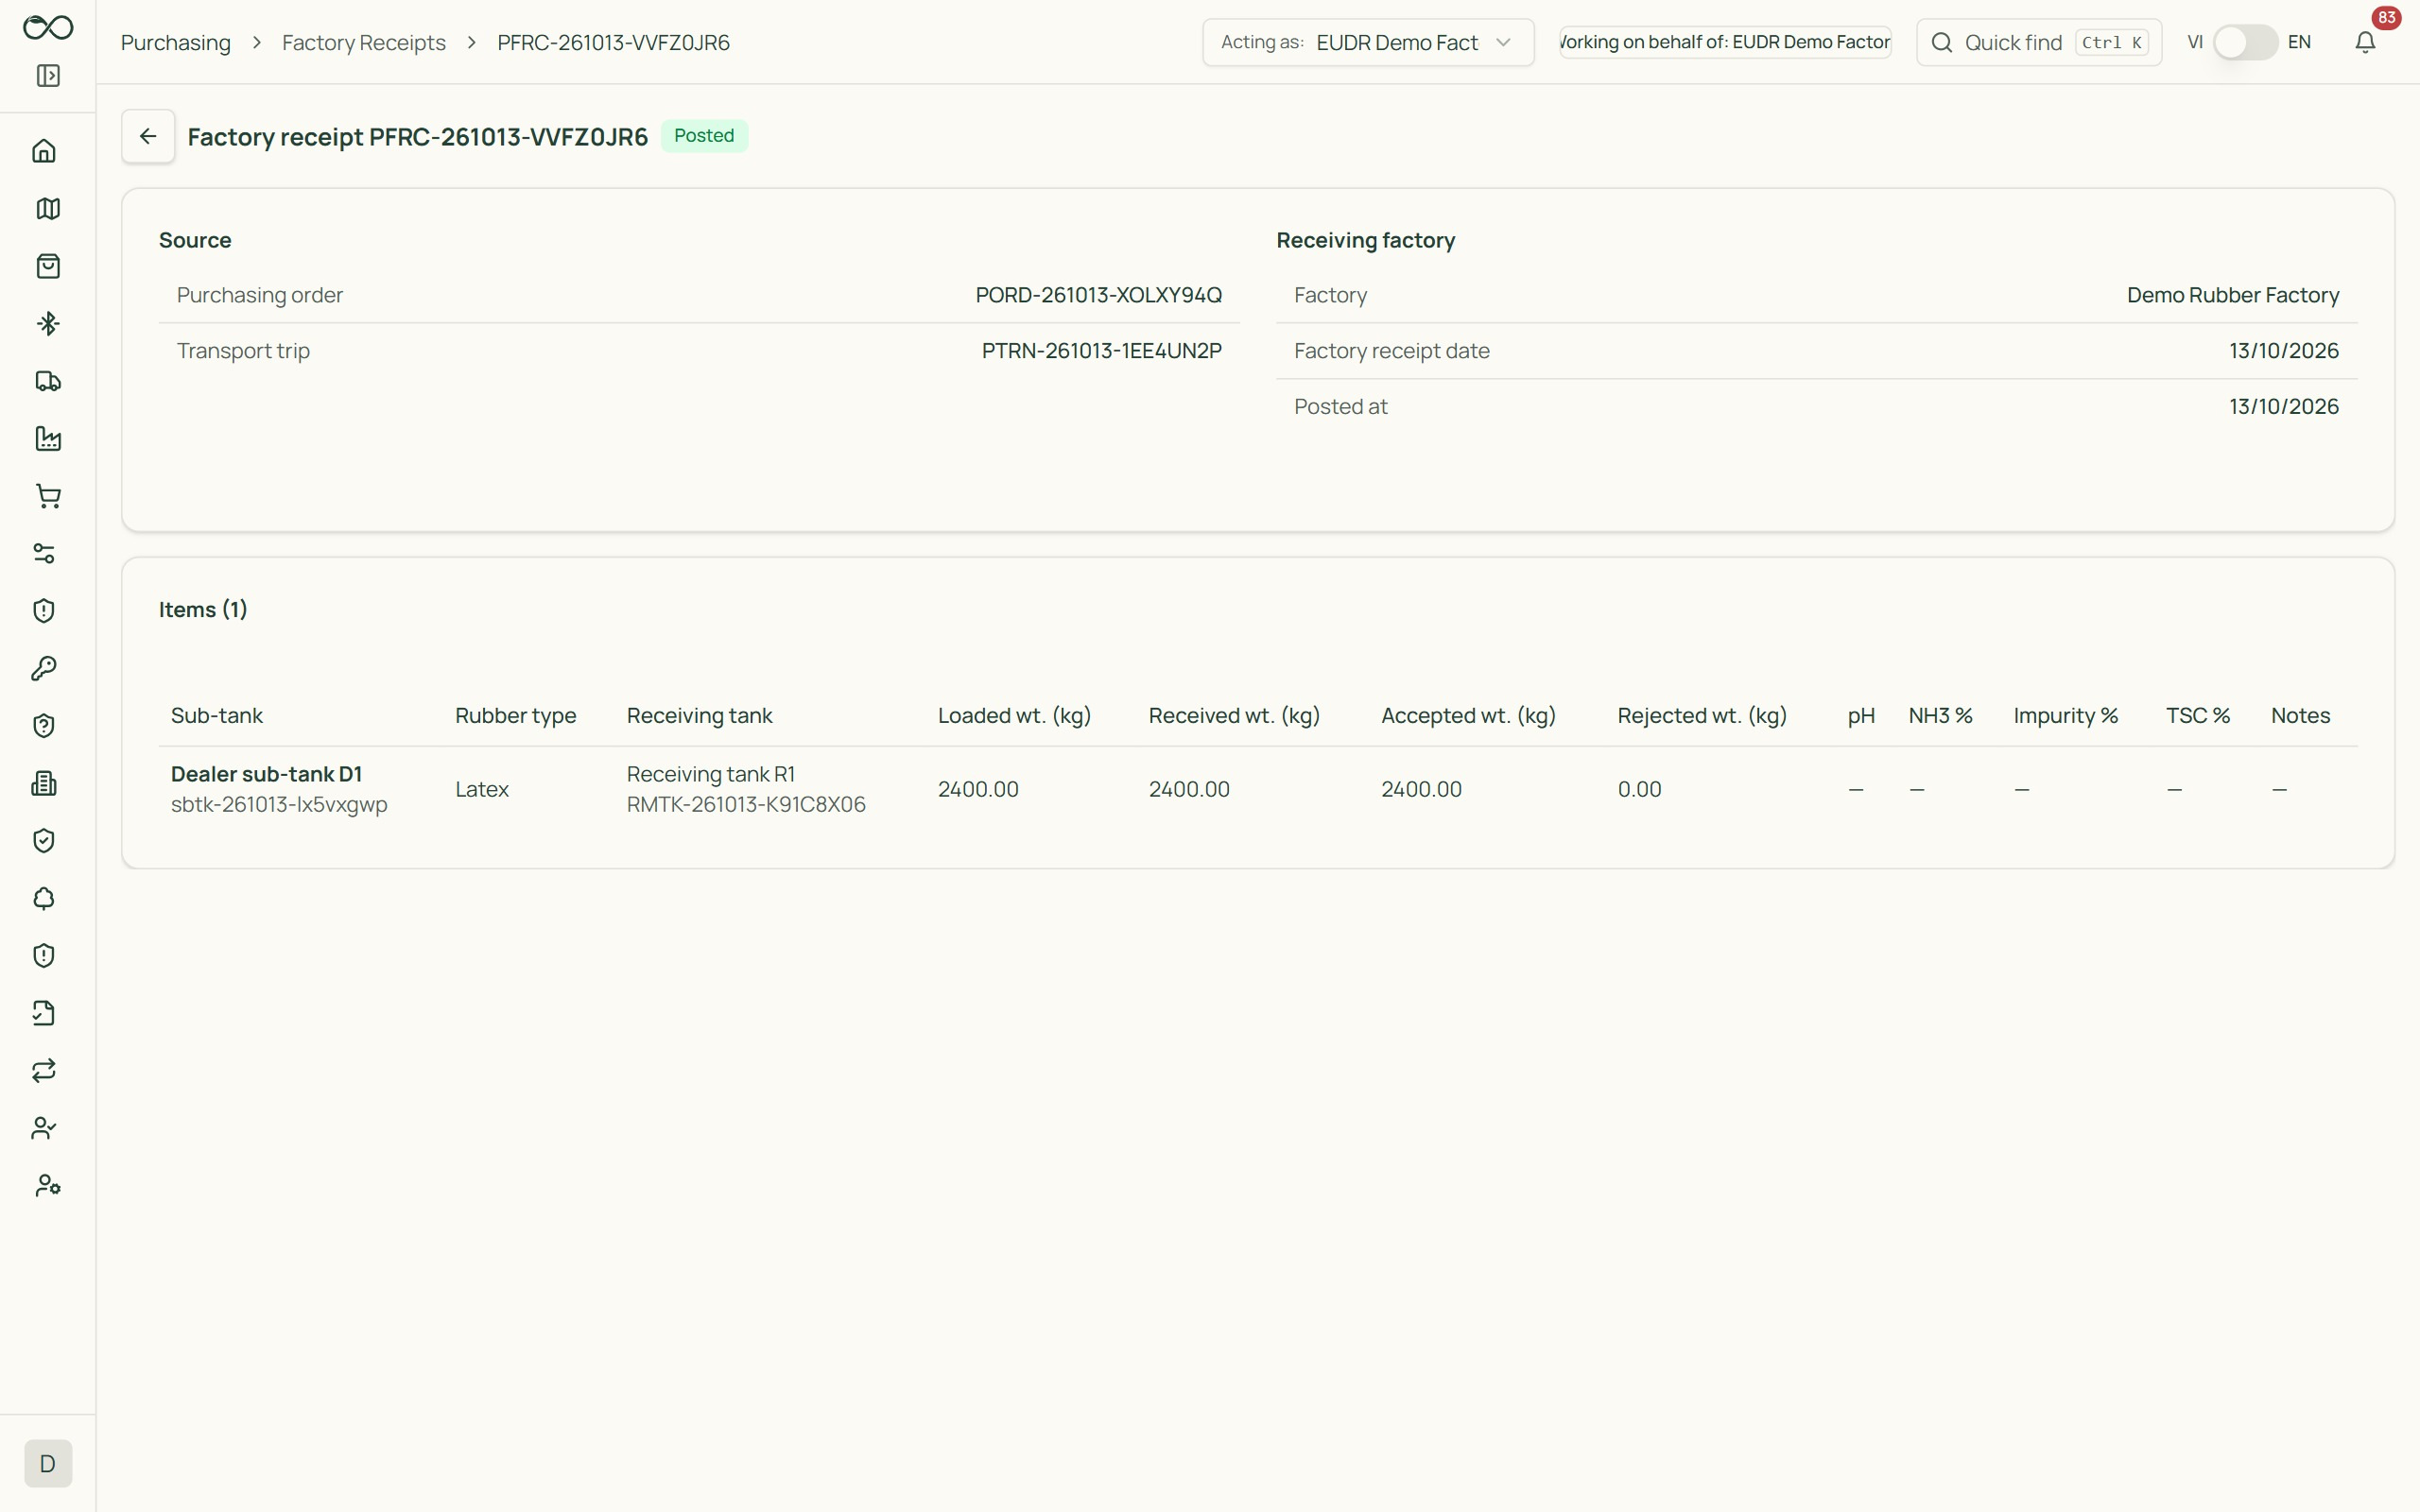Open the building sidebar icon
Image resolution: width=2420 pixels, height=1512 pixels.
pyautogui.click(x=44, y=784)
